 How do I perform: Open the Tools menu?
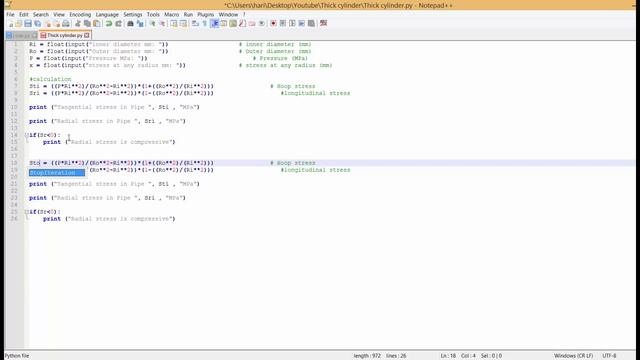click(153, 15)
